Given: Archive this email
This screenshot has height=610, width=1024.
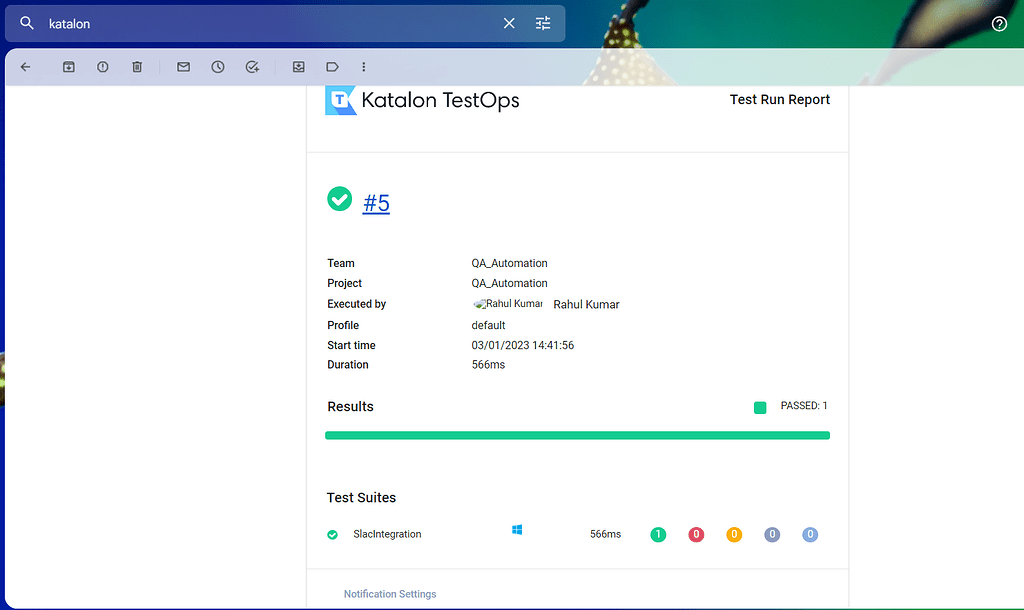Looking at the screenshot, I should click(x=69, y=67).
